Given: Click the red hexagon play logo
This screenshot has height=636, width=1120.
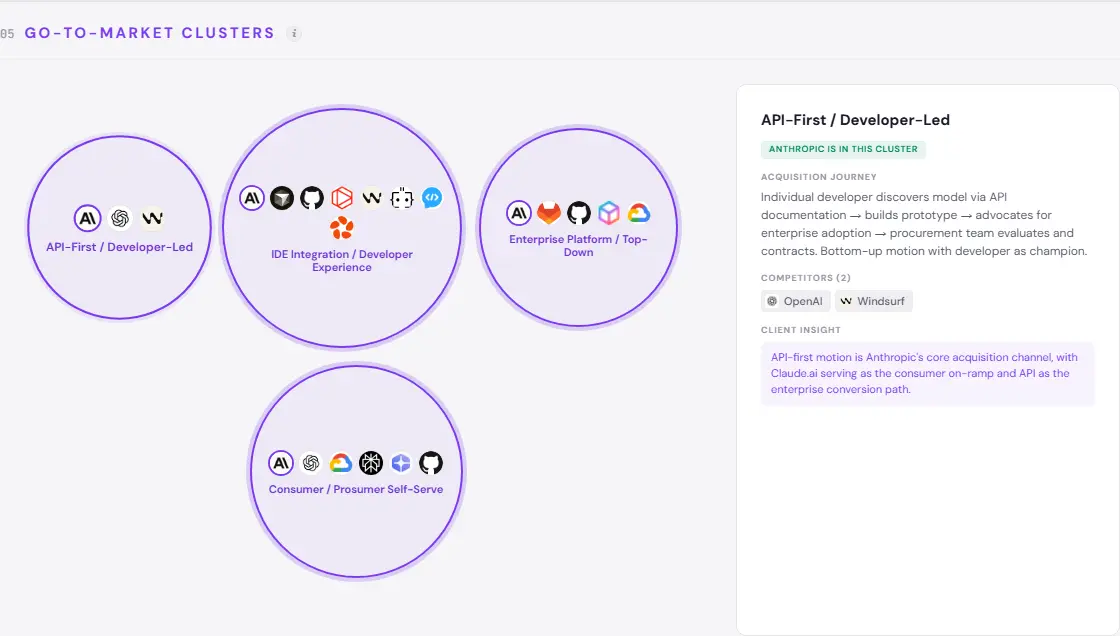Looking at the screenshot, I should pos(342,198).
